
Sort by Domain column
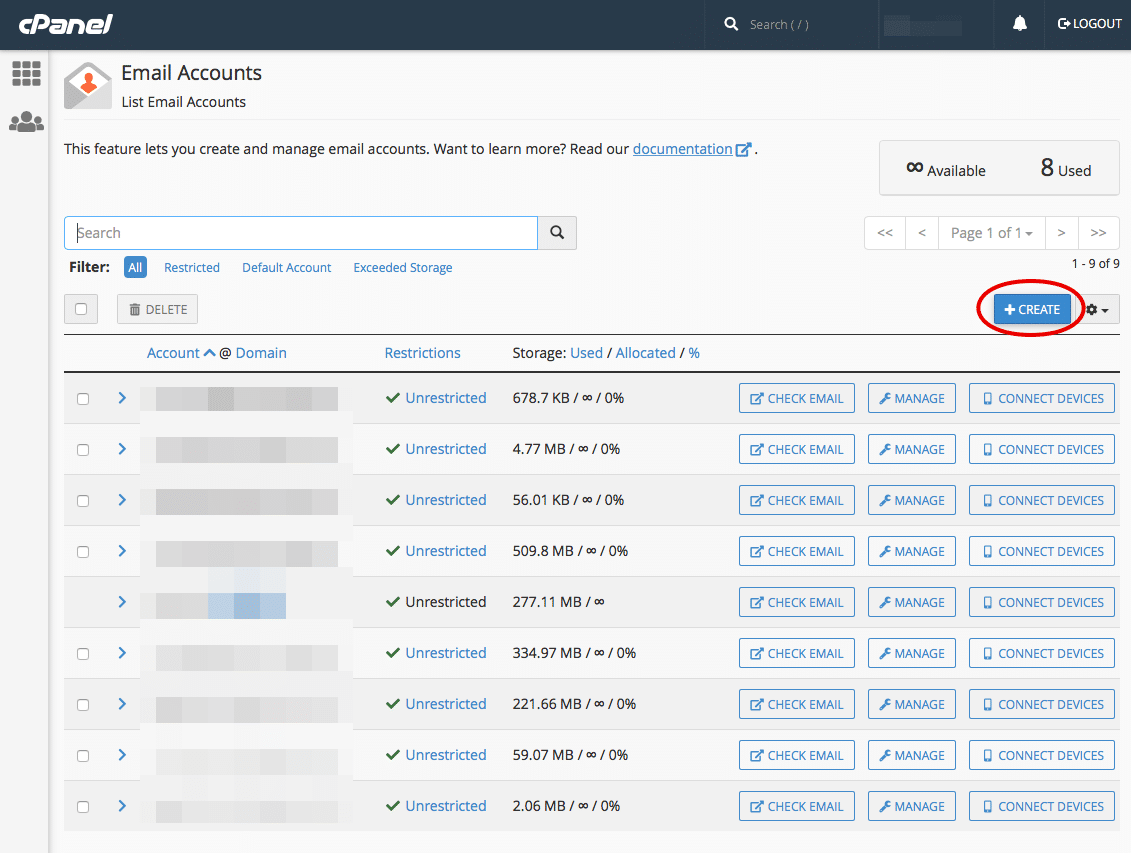point(261,353)
